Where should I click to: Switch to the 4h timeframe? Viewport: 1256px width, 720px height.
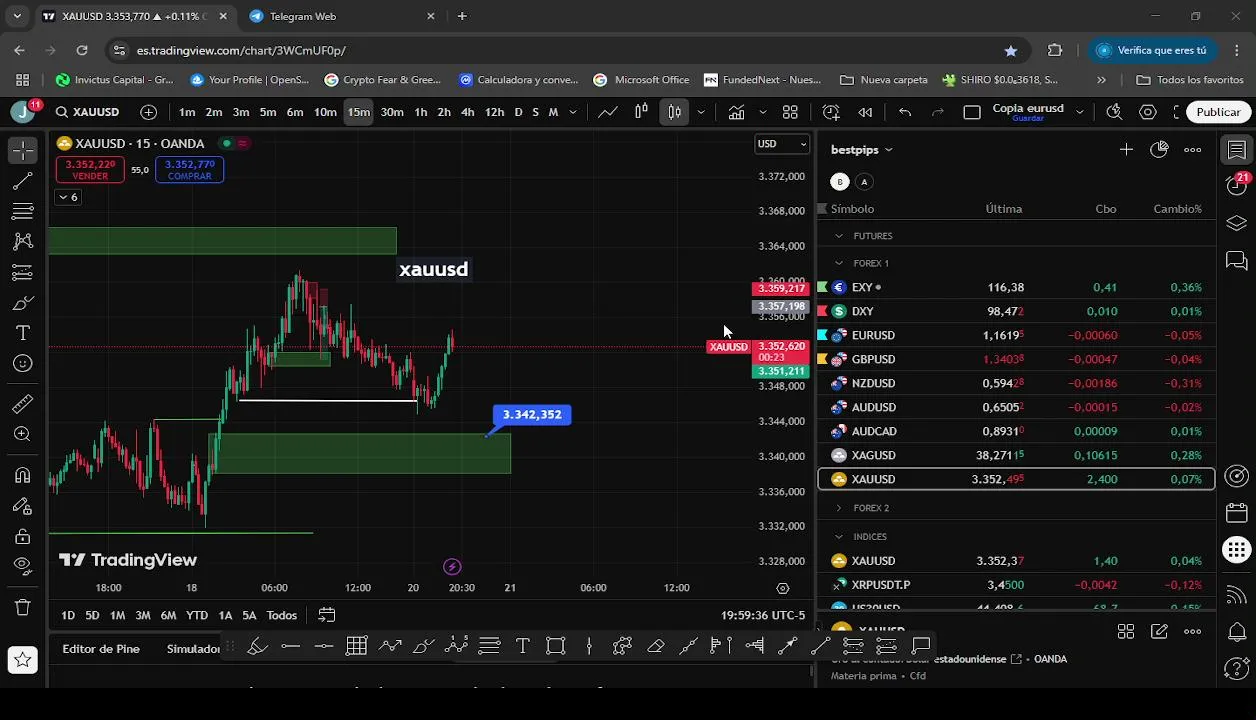point(467,112)
